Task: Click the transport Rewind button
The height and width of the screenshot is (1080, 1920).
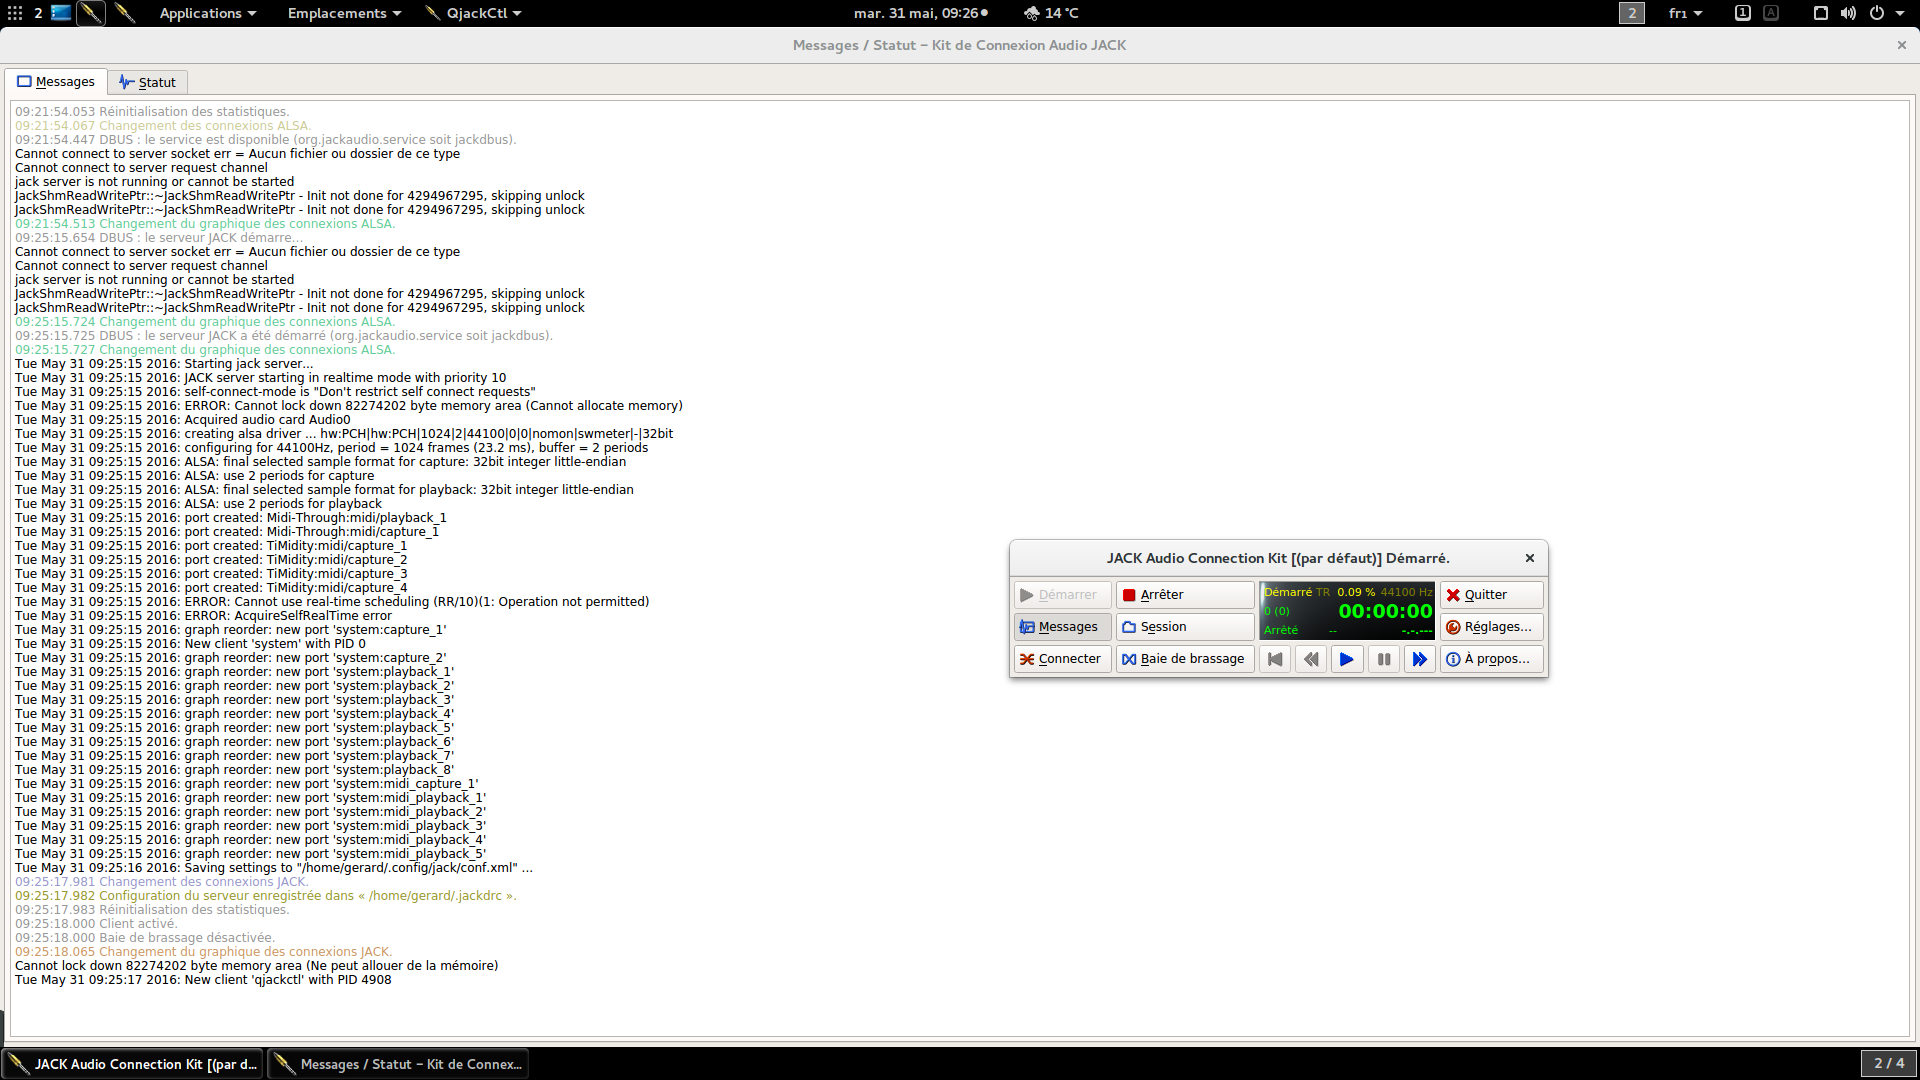Action: (1311, 659)
